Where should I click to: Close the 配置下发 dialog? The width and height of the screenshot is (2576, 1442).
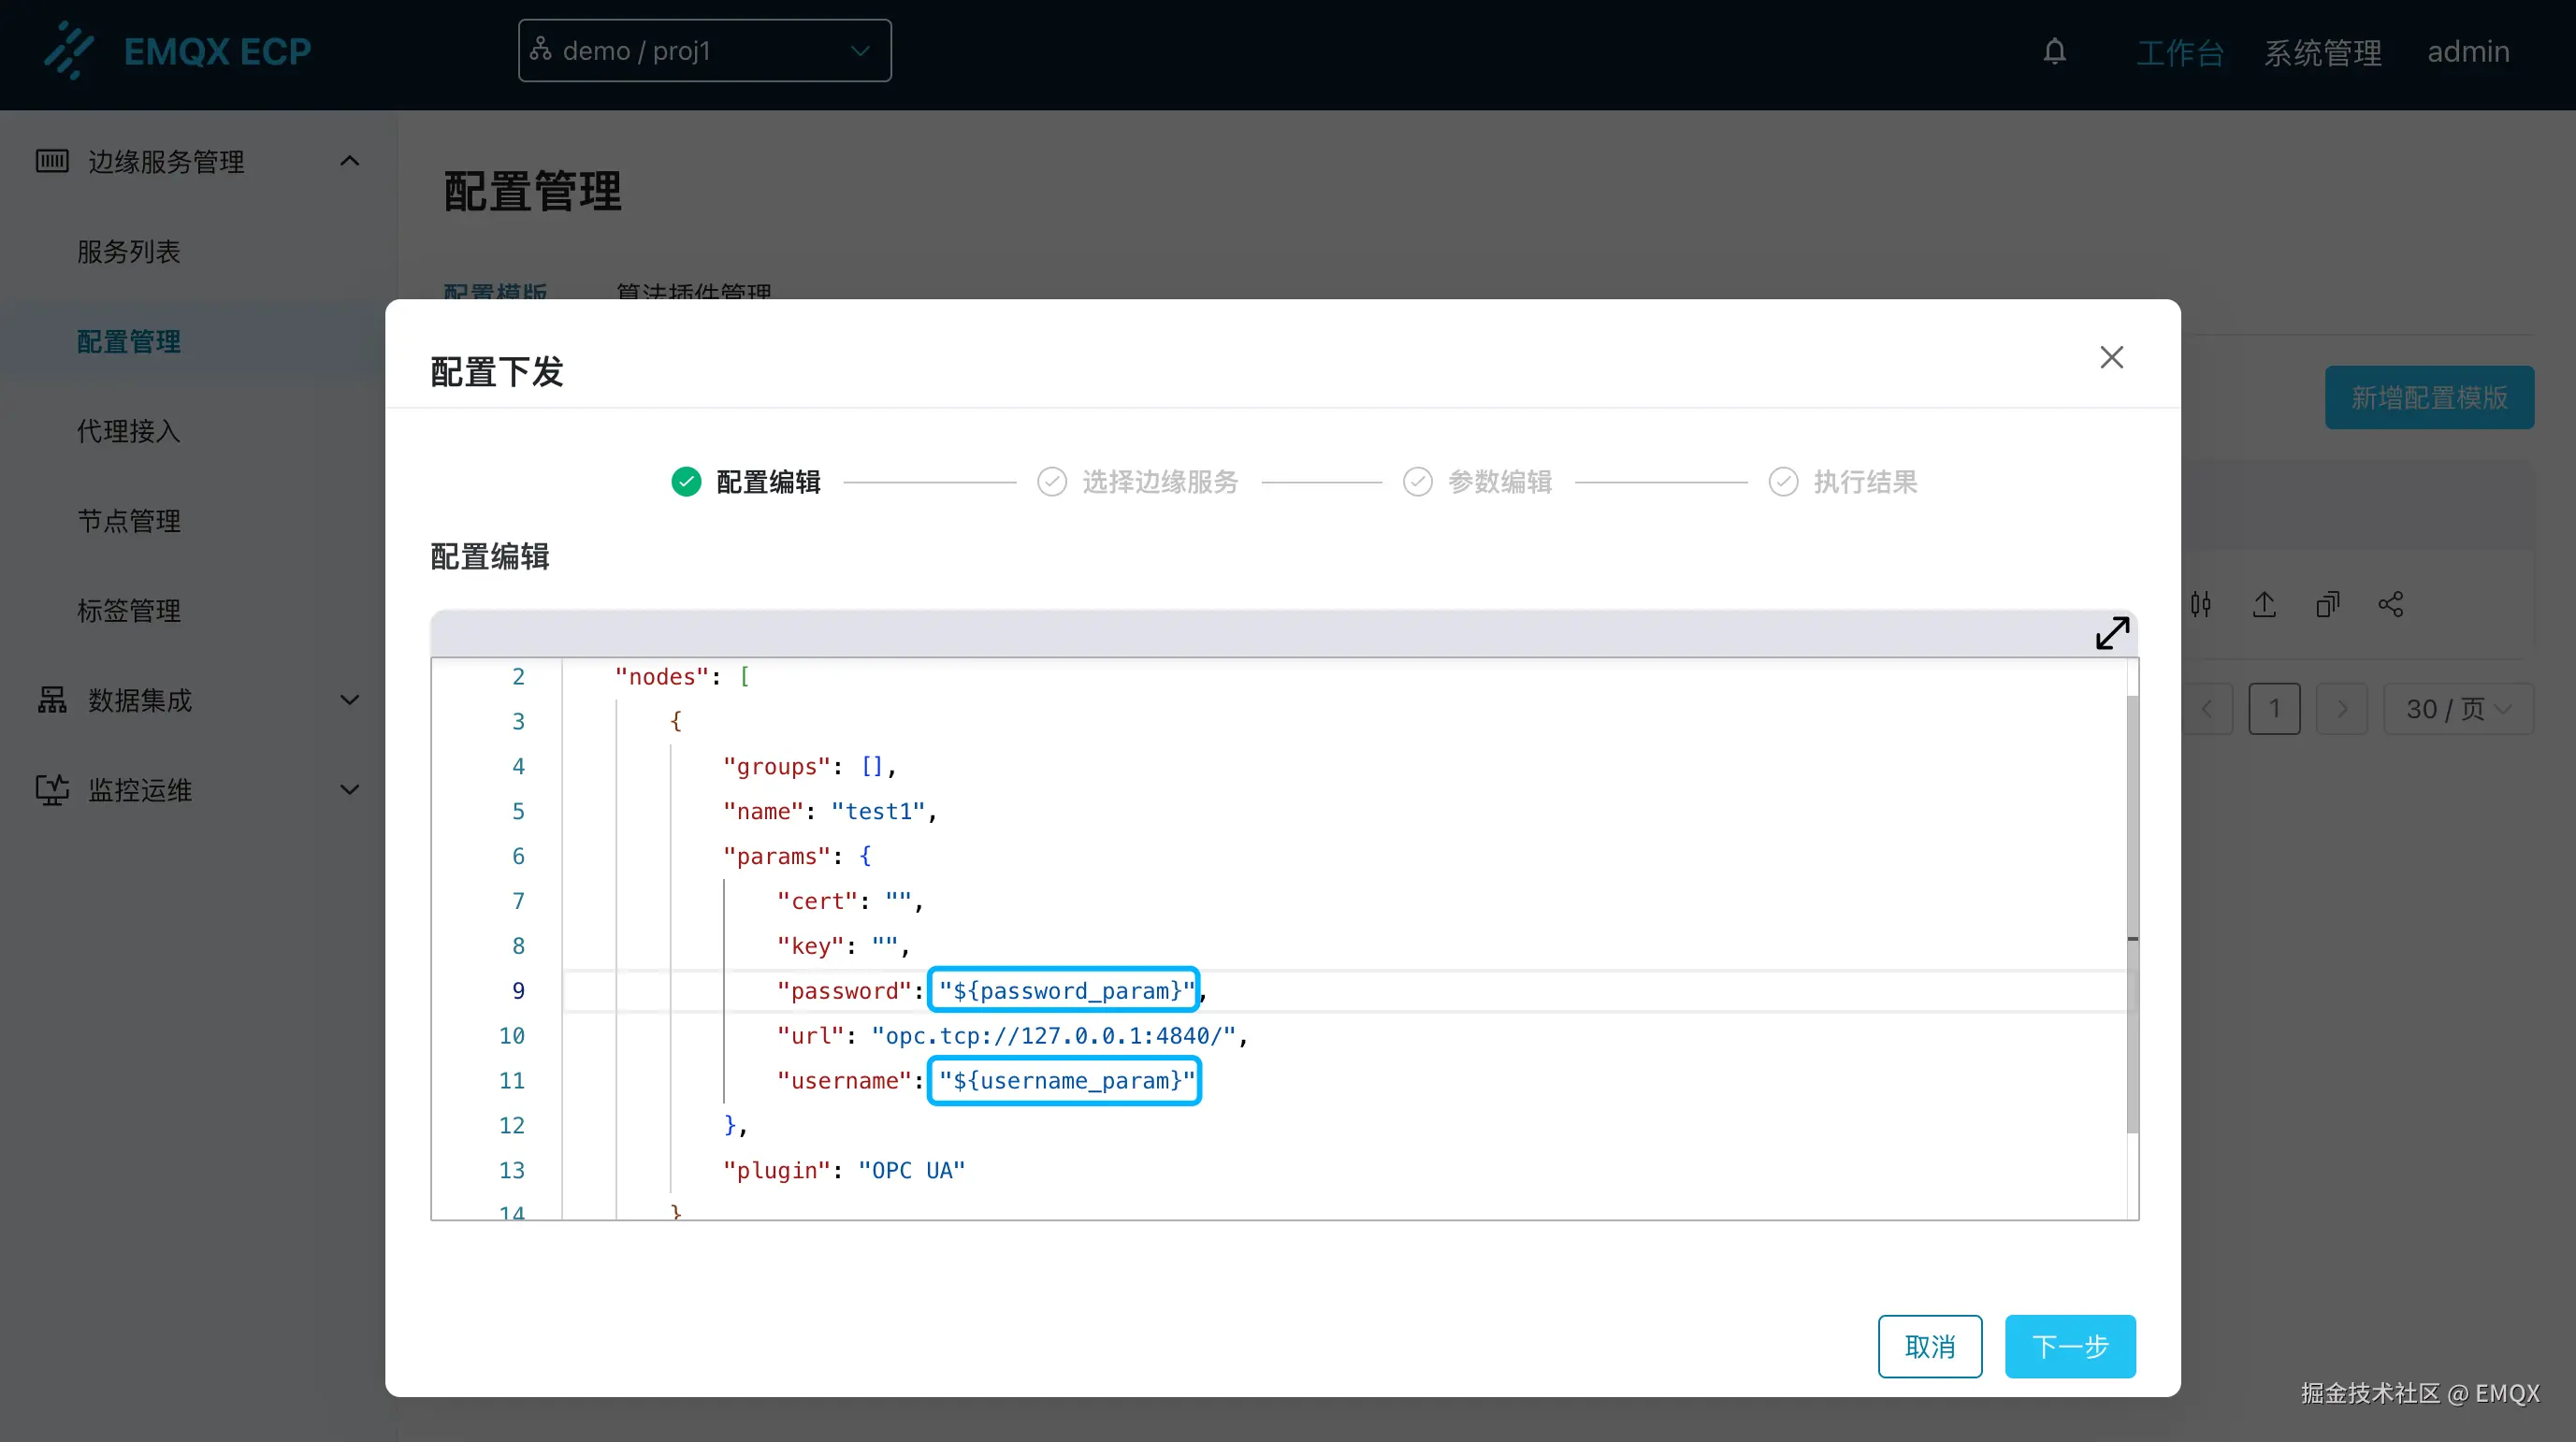[x=2111, y=357]
